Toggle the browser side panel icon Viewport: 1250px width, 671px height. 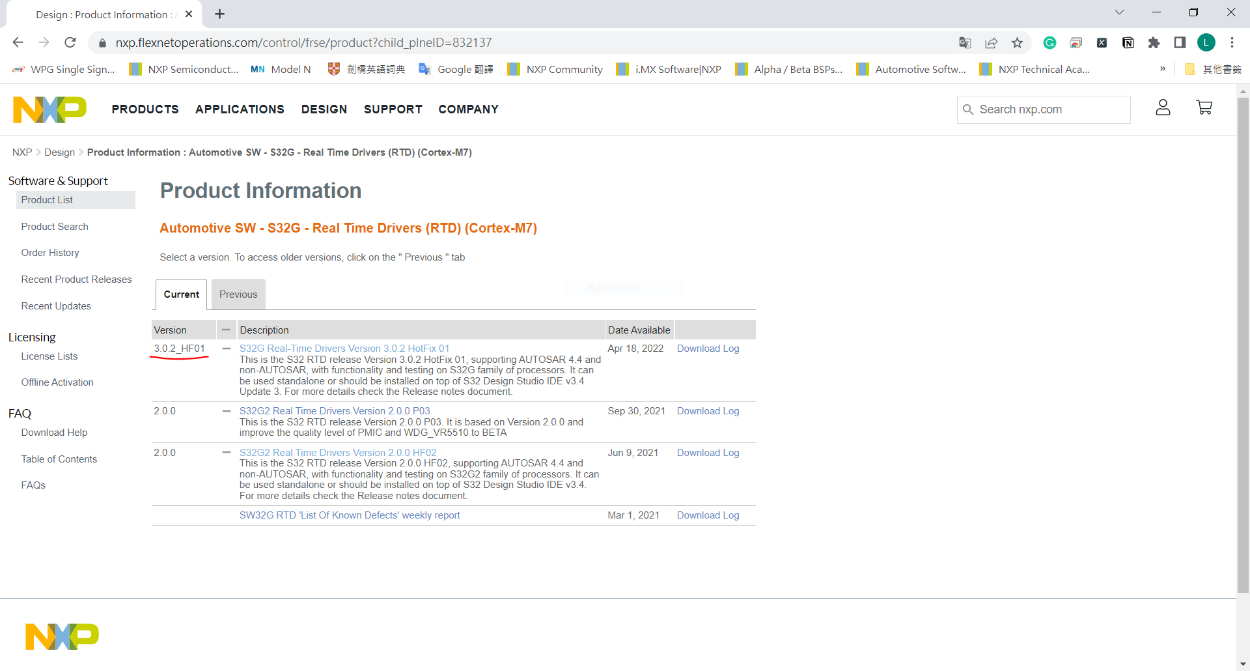[1180, 42]
